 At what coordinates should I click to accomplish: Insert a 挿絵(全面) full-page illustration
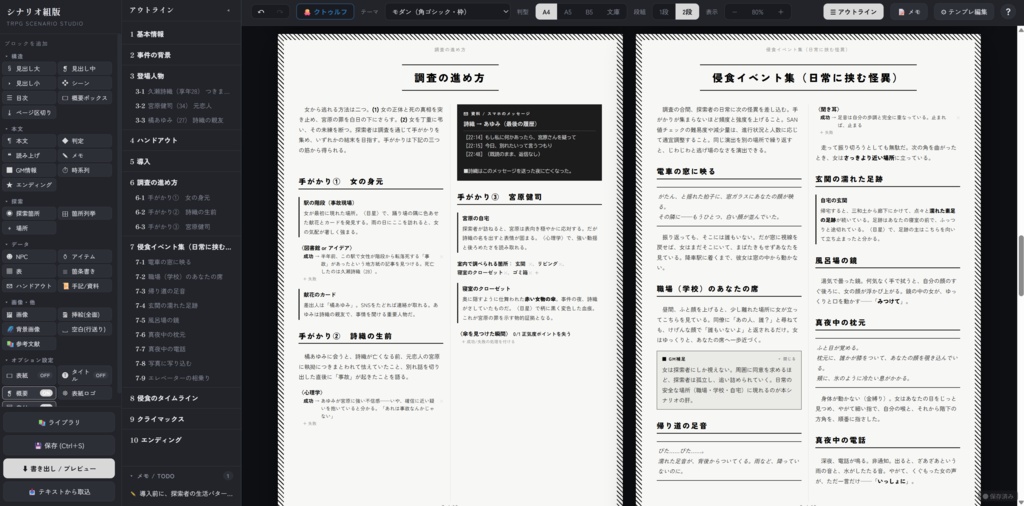[85, 315]
